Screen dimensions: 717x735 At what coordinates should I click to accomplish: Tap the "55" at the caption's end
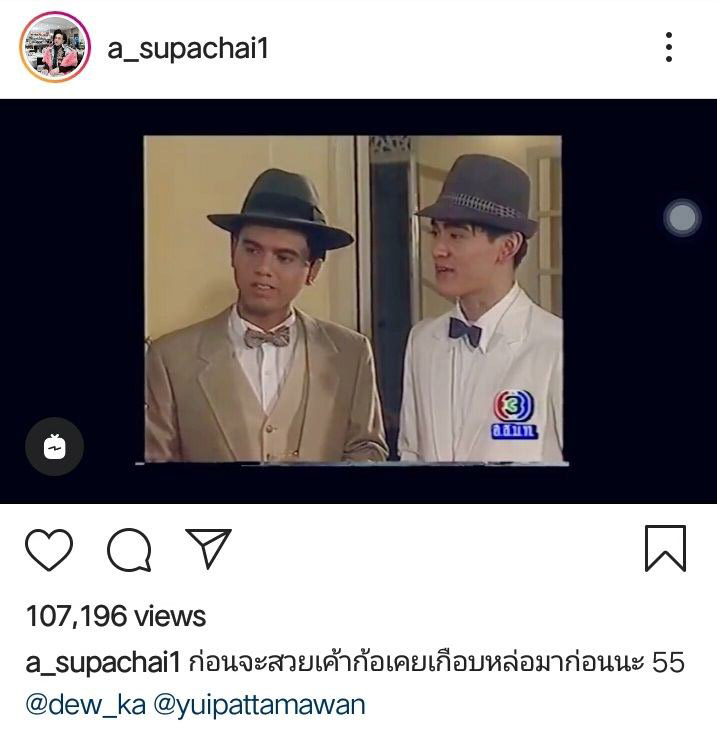[669, 662]
